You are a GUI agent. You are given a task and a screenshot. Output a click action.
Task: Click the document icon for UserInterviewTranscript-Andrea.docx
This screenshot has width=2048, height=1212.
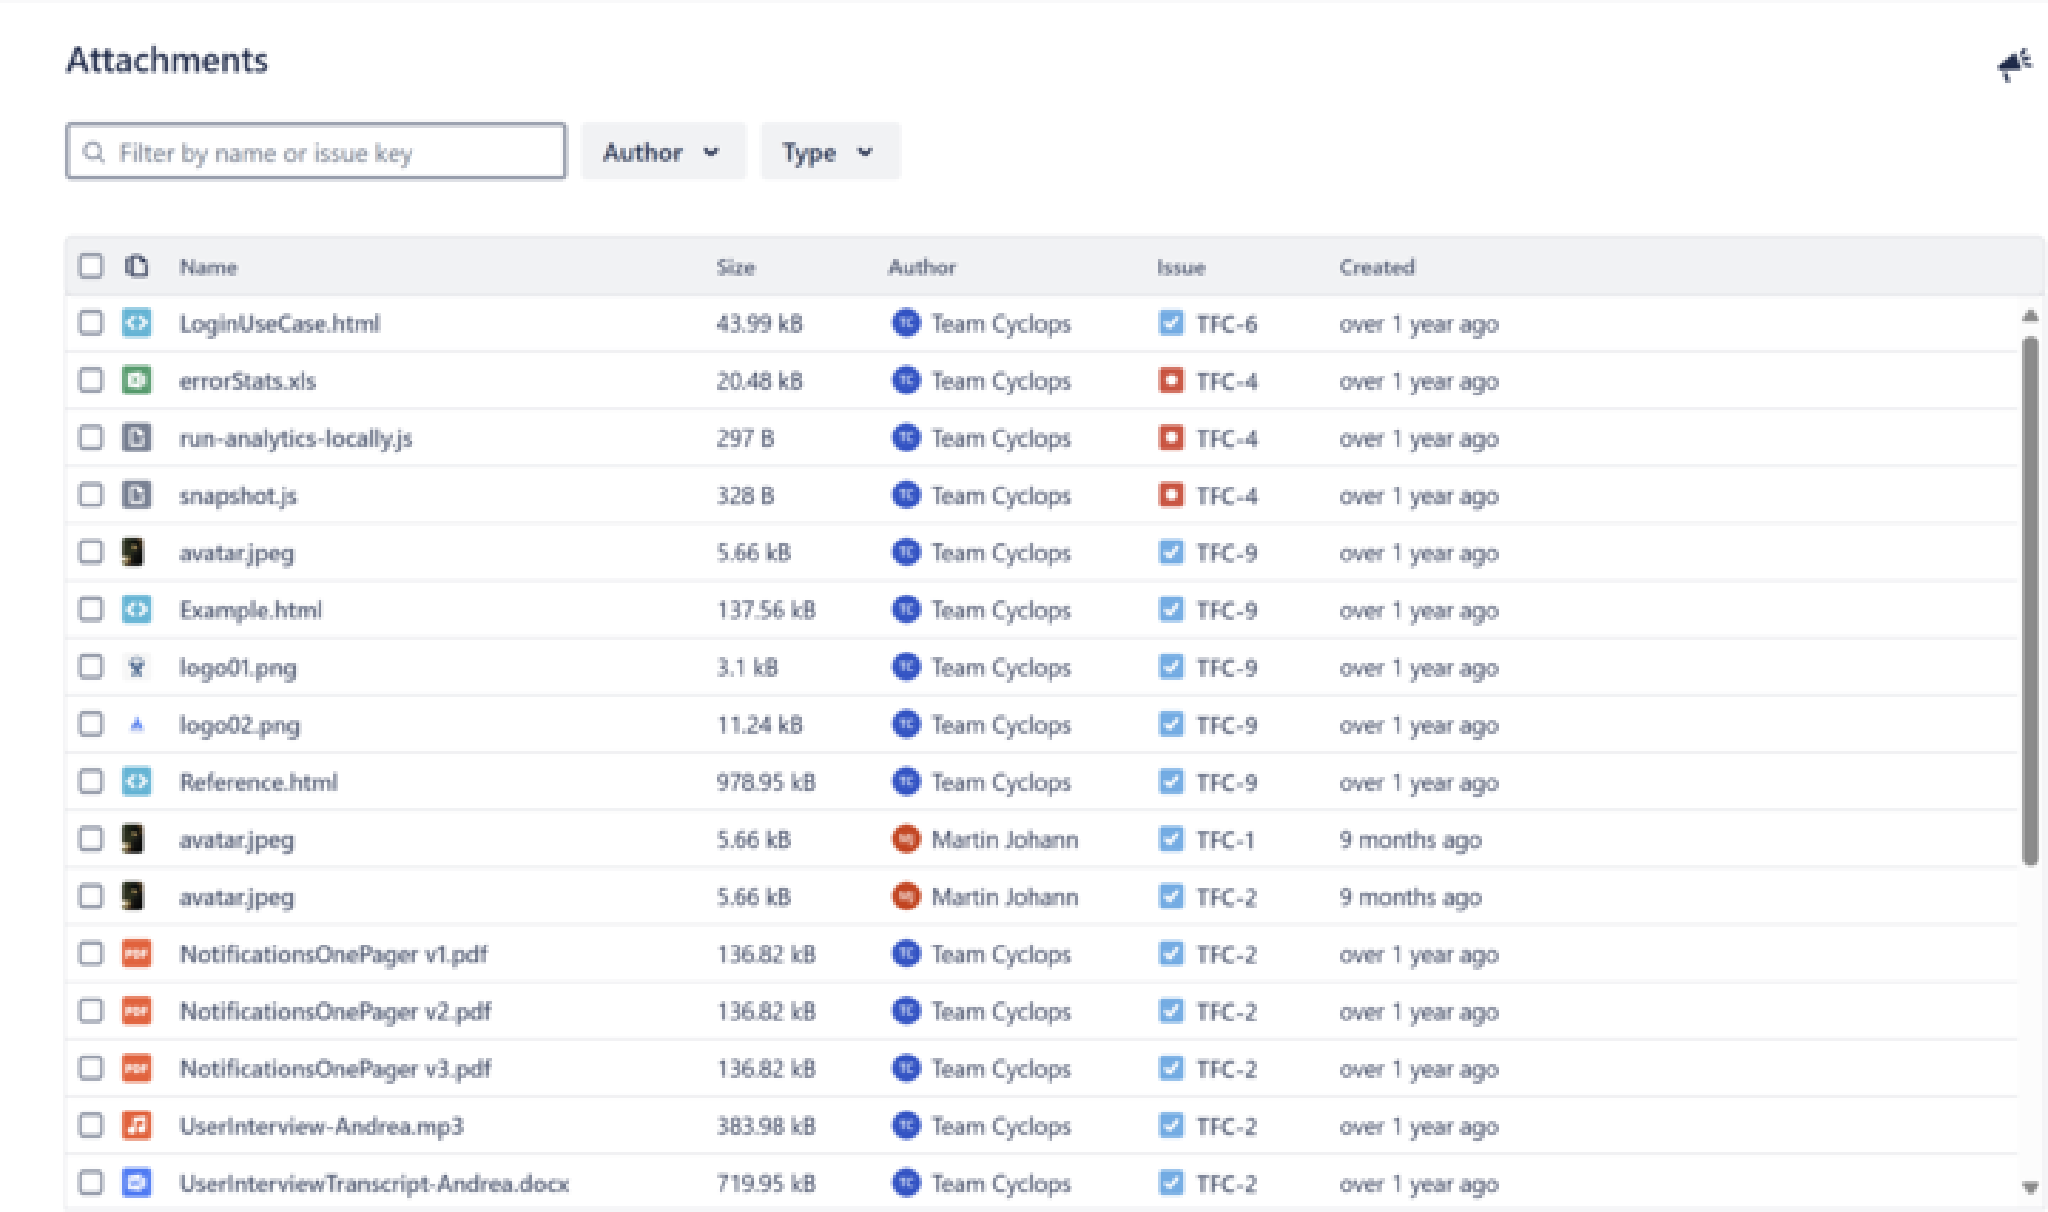click(x=137, y=1182)
